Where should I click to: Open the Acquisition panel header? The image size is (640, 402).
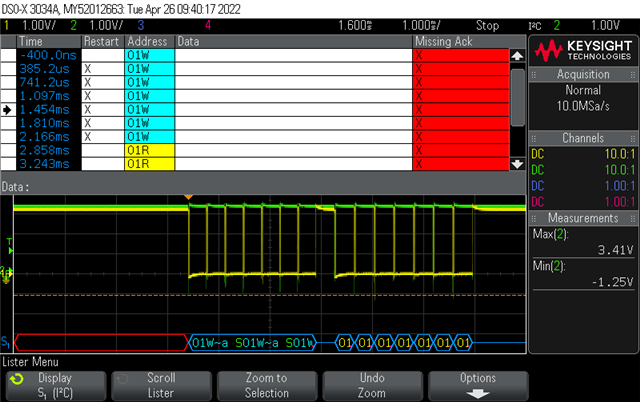[x=583, y=75]
